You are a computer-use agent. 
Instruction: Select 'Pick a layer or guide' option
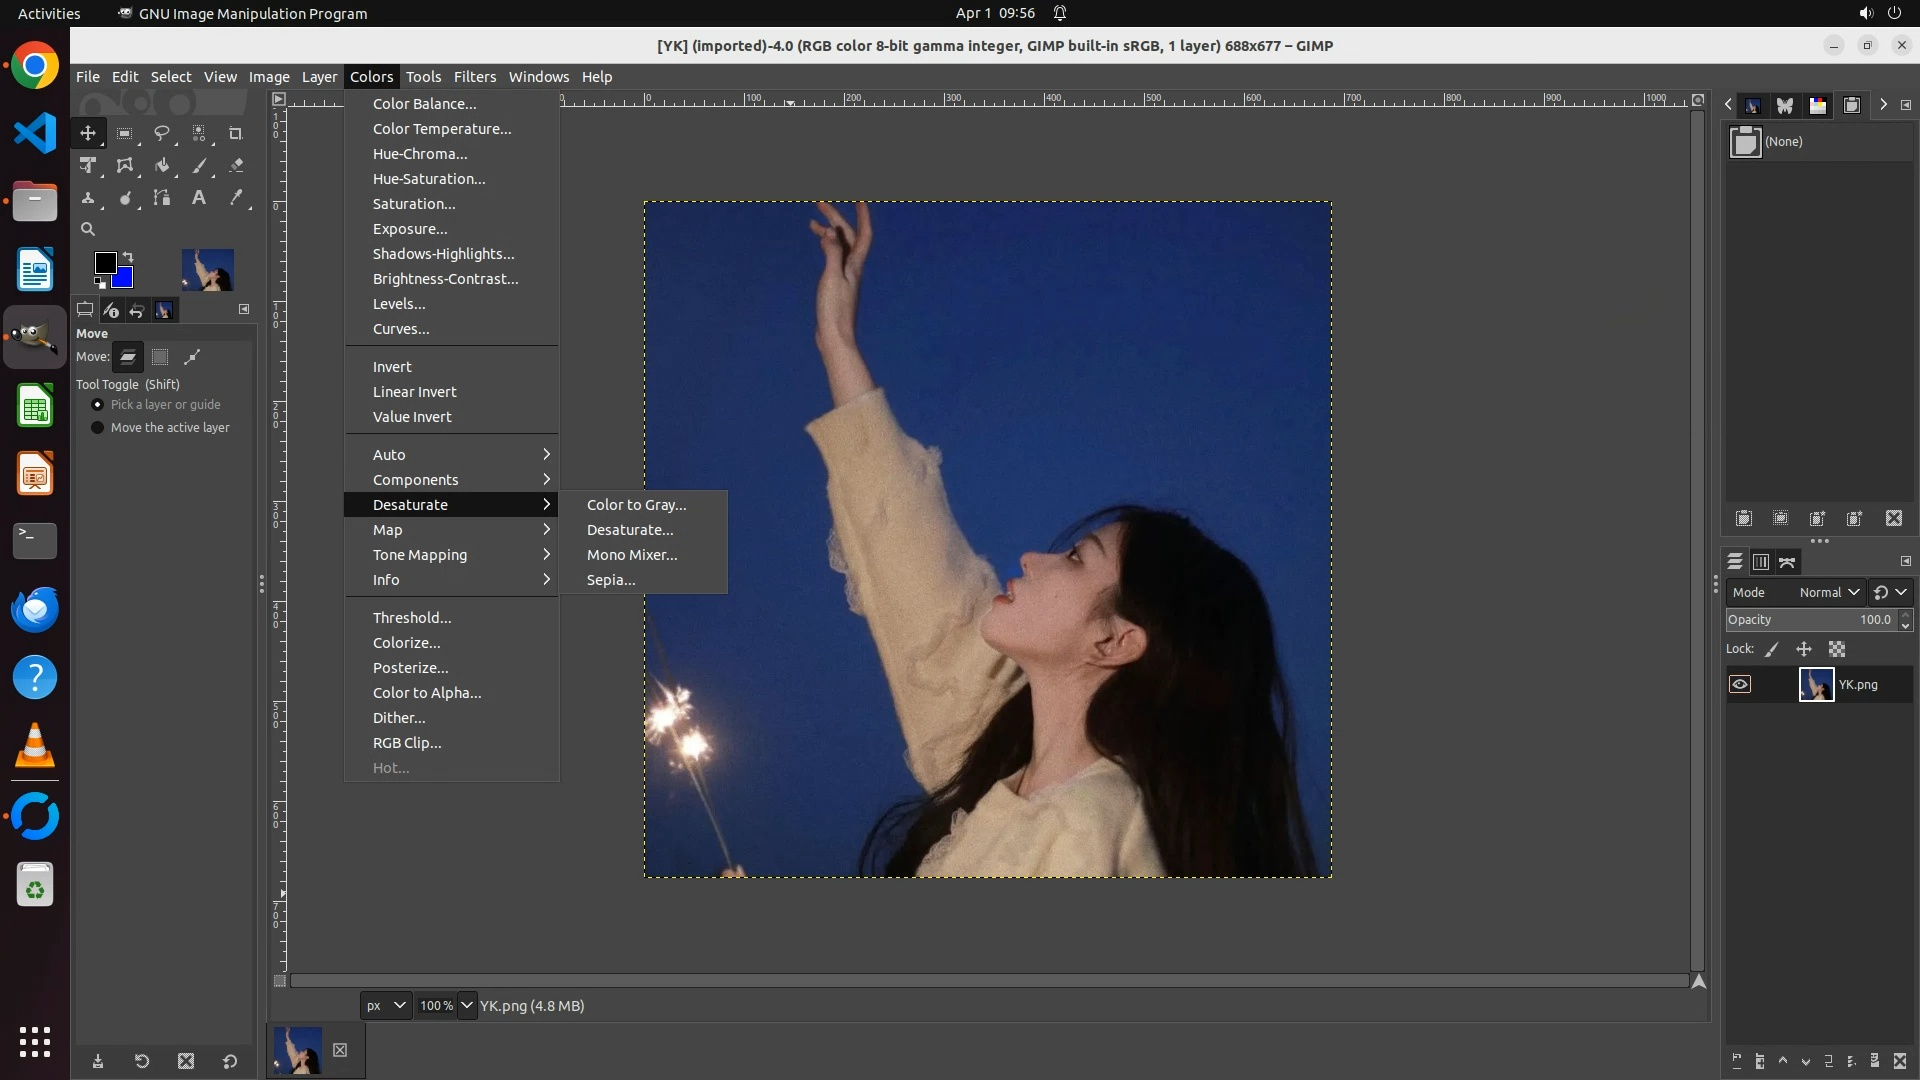(x=97, y=405)
